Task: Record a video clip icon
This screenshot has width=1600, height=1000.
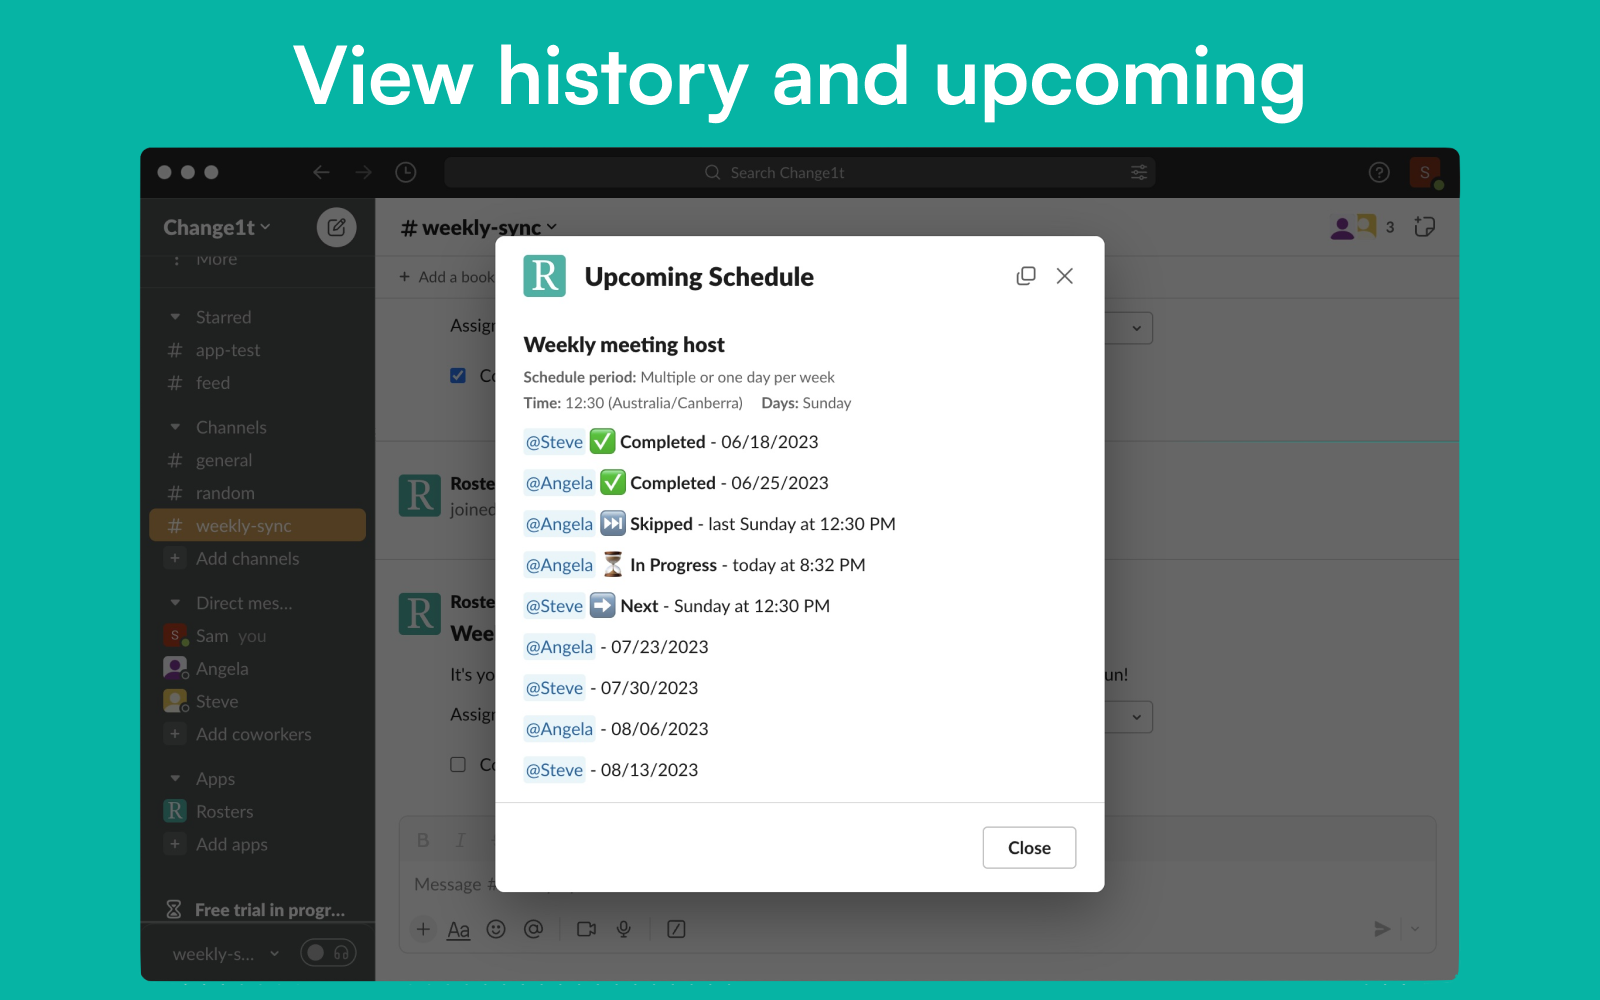Action: coord(586,929)
